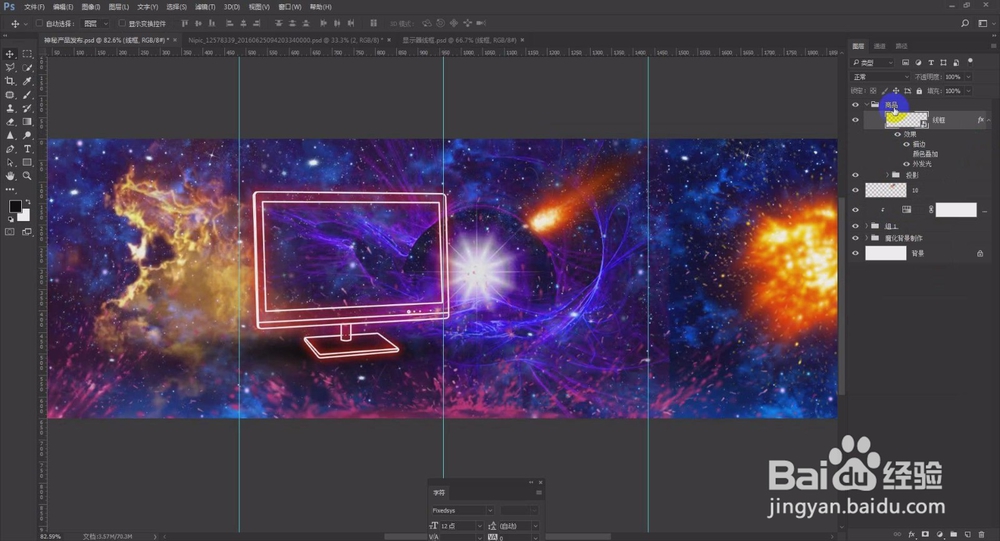Image resolution: width=1000 pixels, height=541 pixels.
Task: Expand the 组 1 group arrow
Action: click(867, 226)
